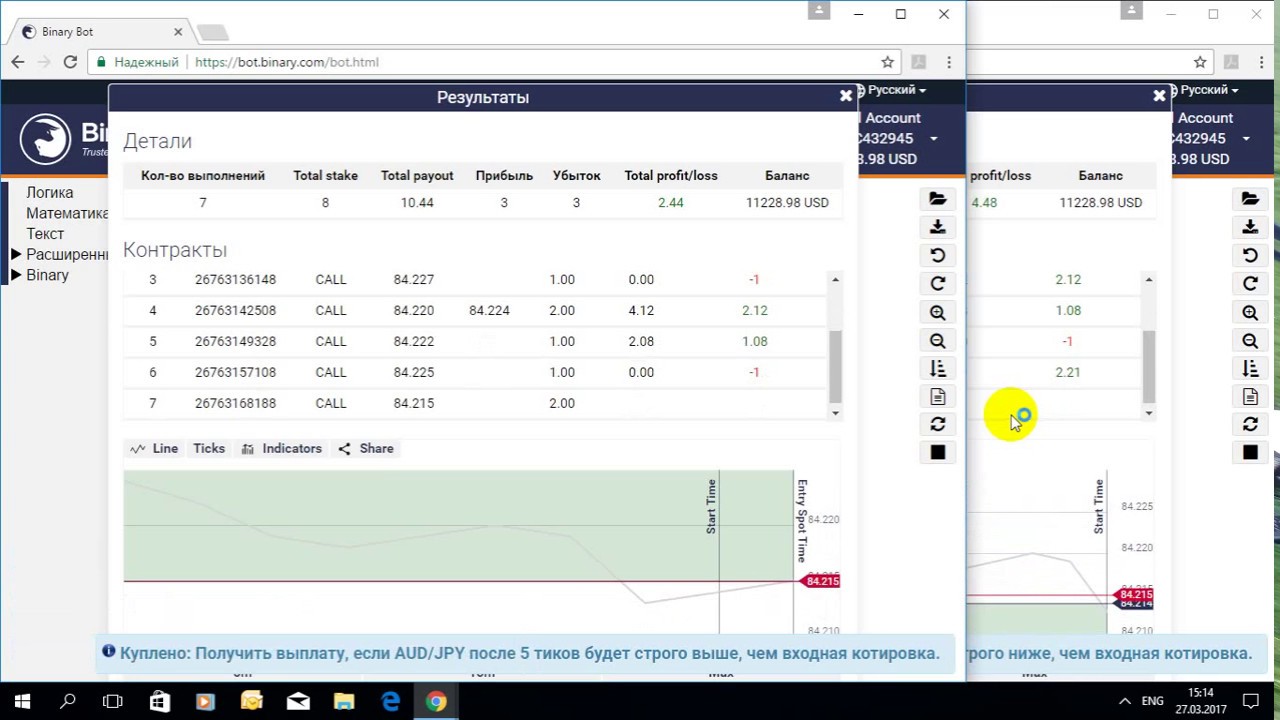Click the Total profit/loss value 2.44

(x=671, y=202)
